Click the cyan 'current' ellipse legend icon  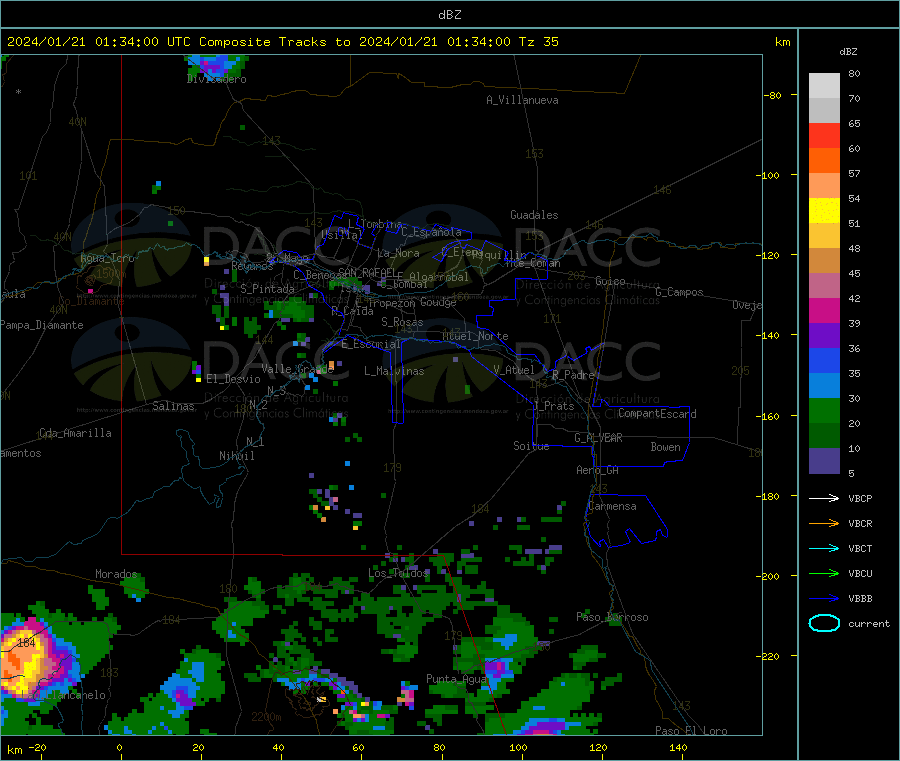tap(824, 623)
